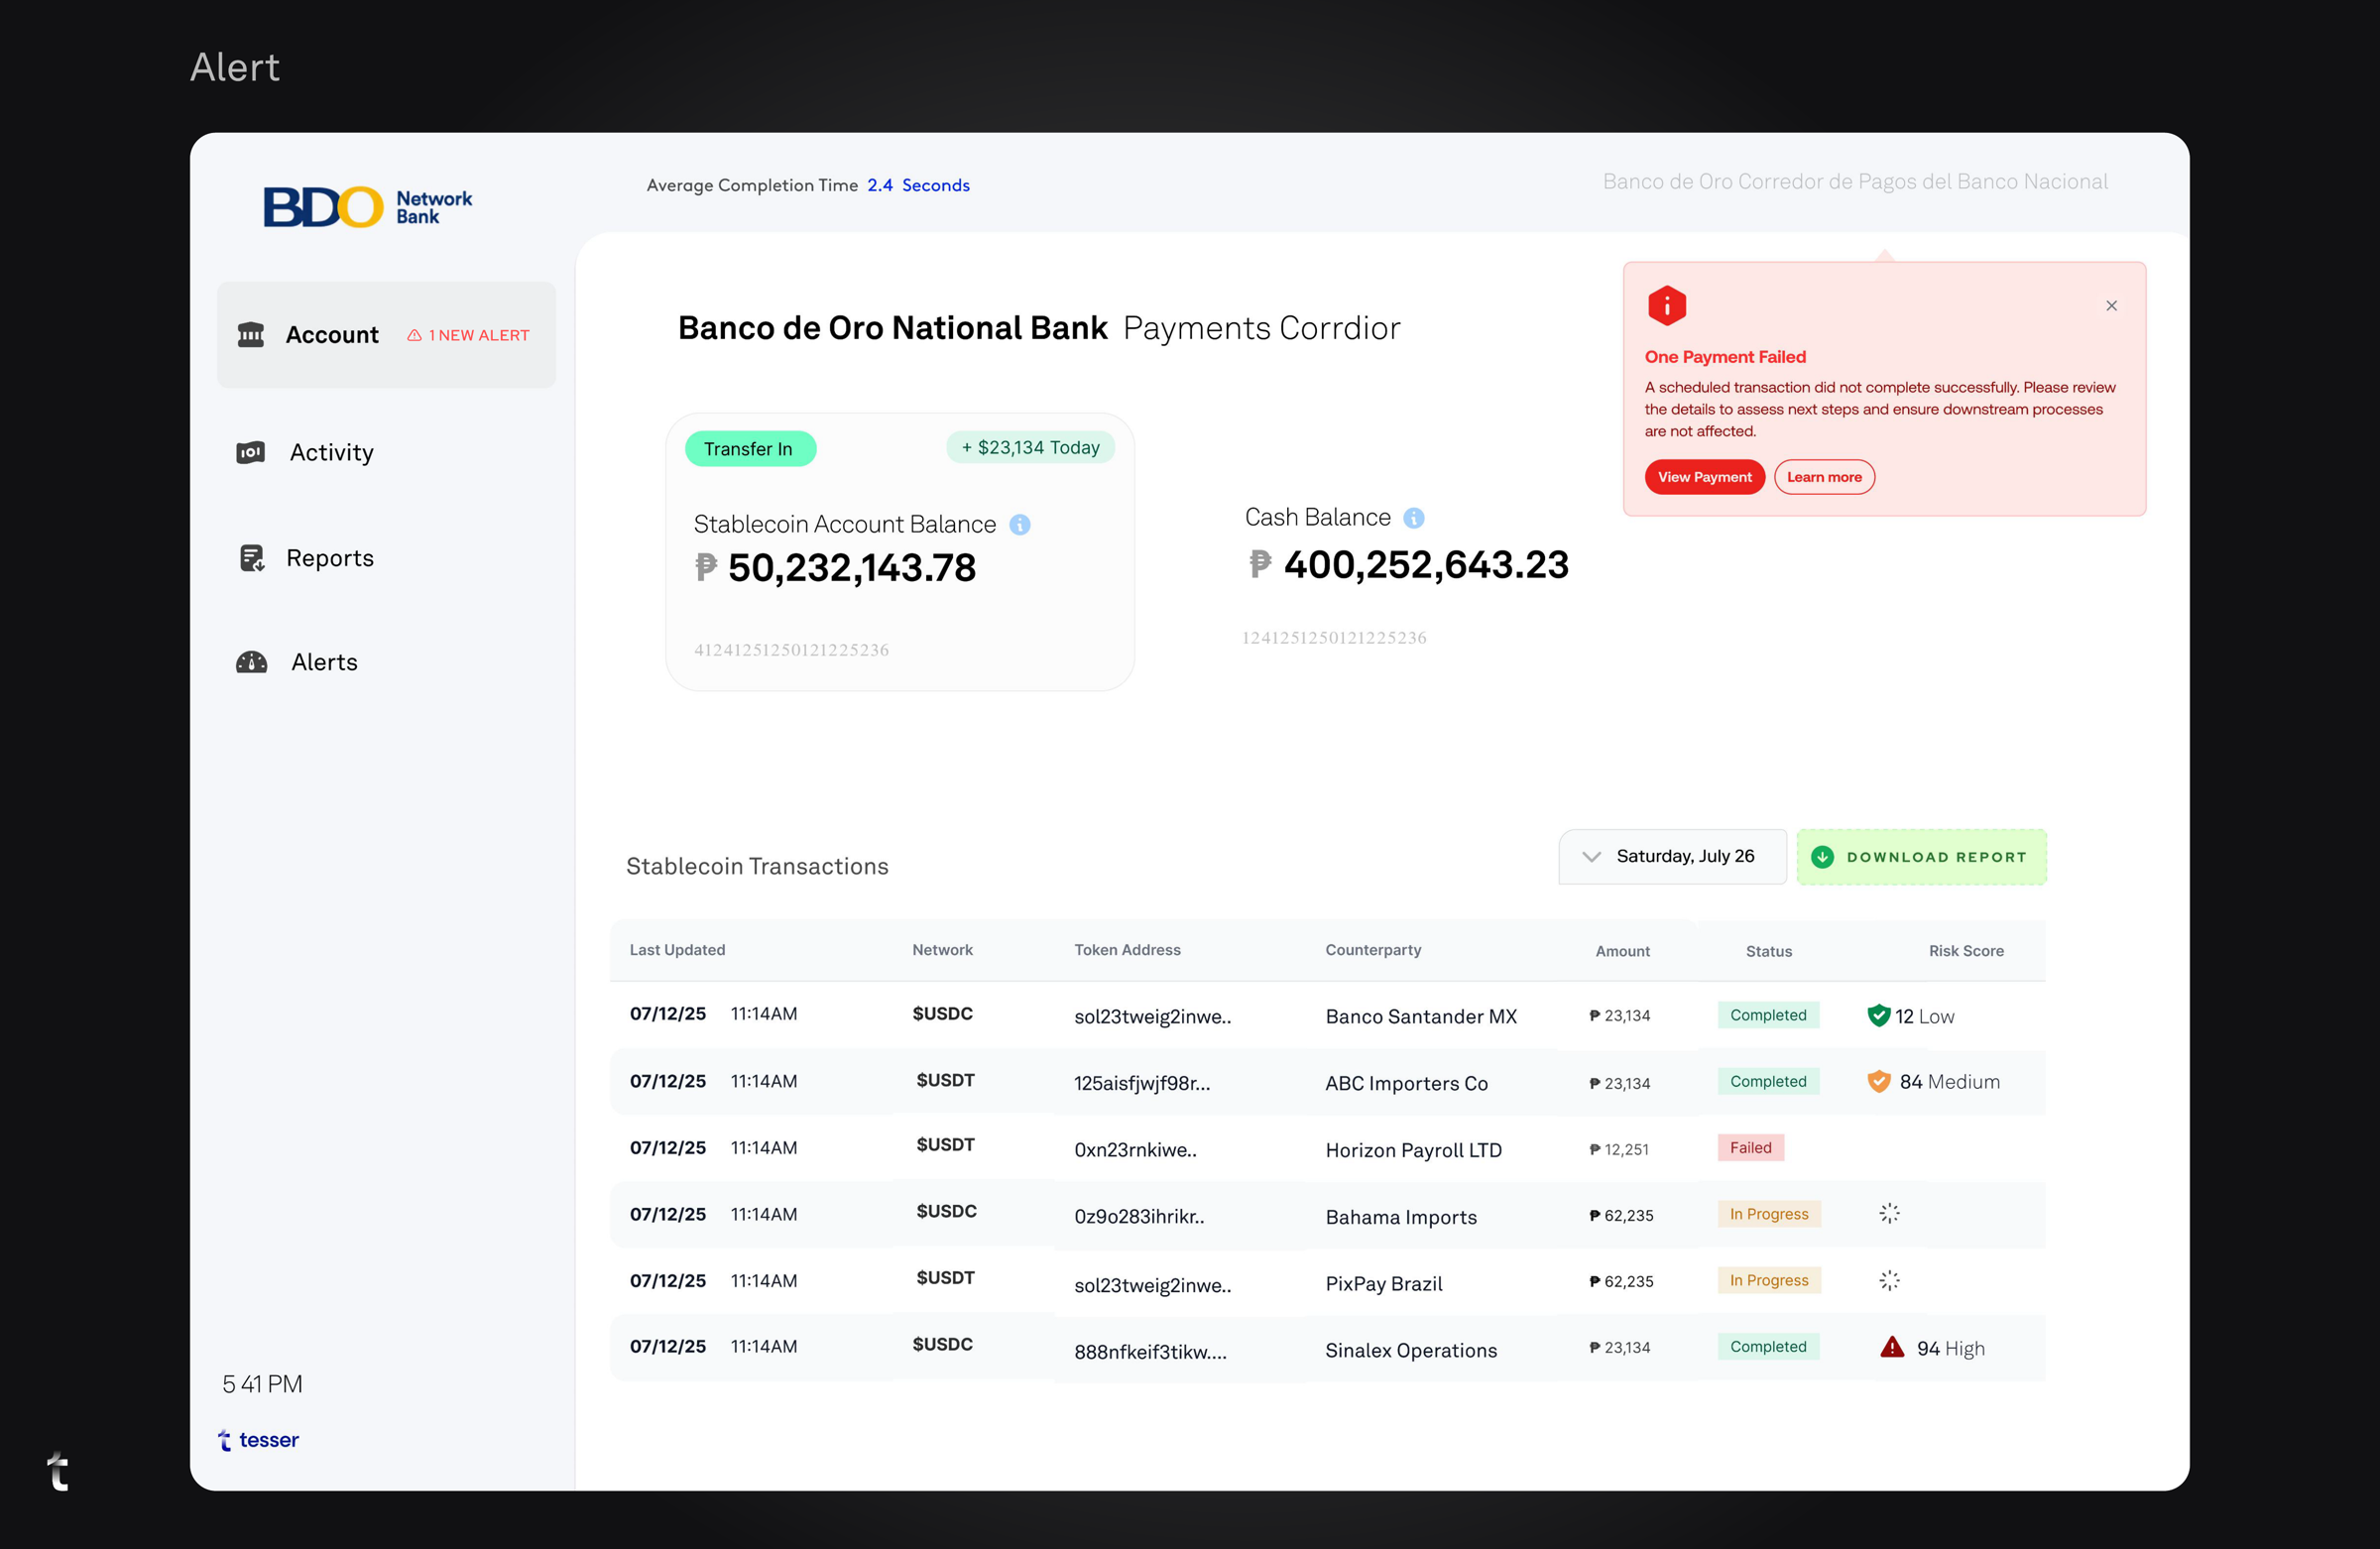Screen dimensions: 2380x1549
Task: Click the Reports document icon
Action: pyautogui.click(x=252, y=558)
